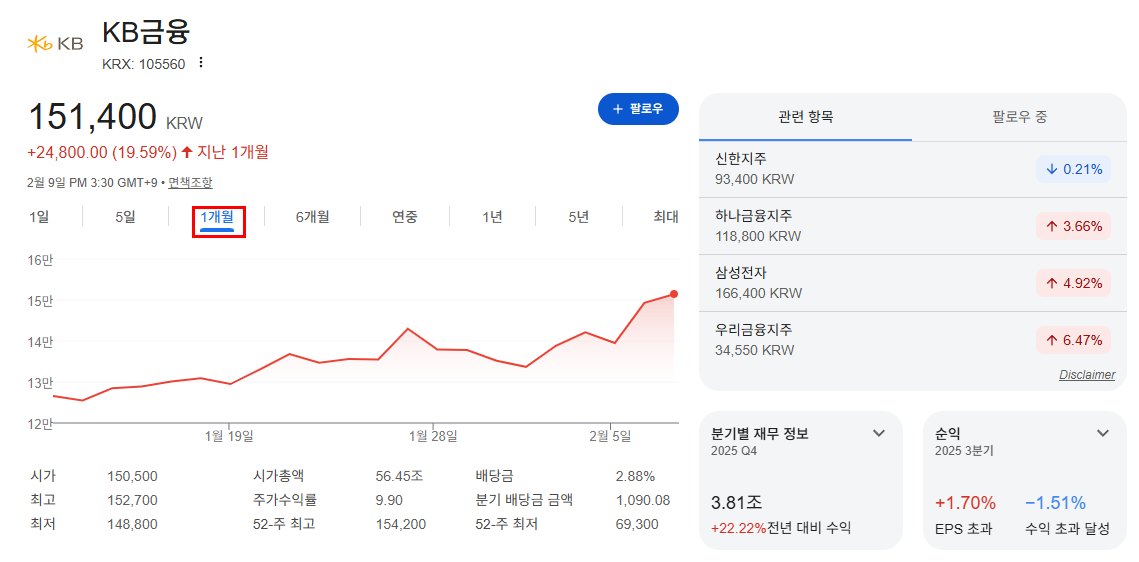Select the 6개월 time range tab

pyautogui.click(x=312, y=216)
